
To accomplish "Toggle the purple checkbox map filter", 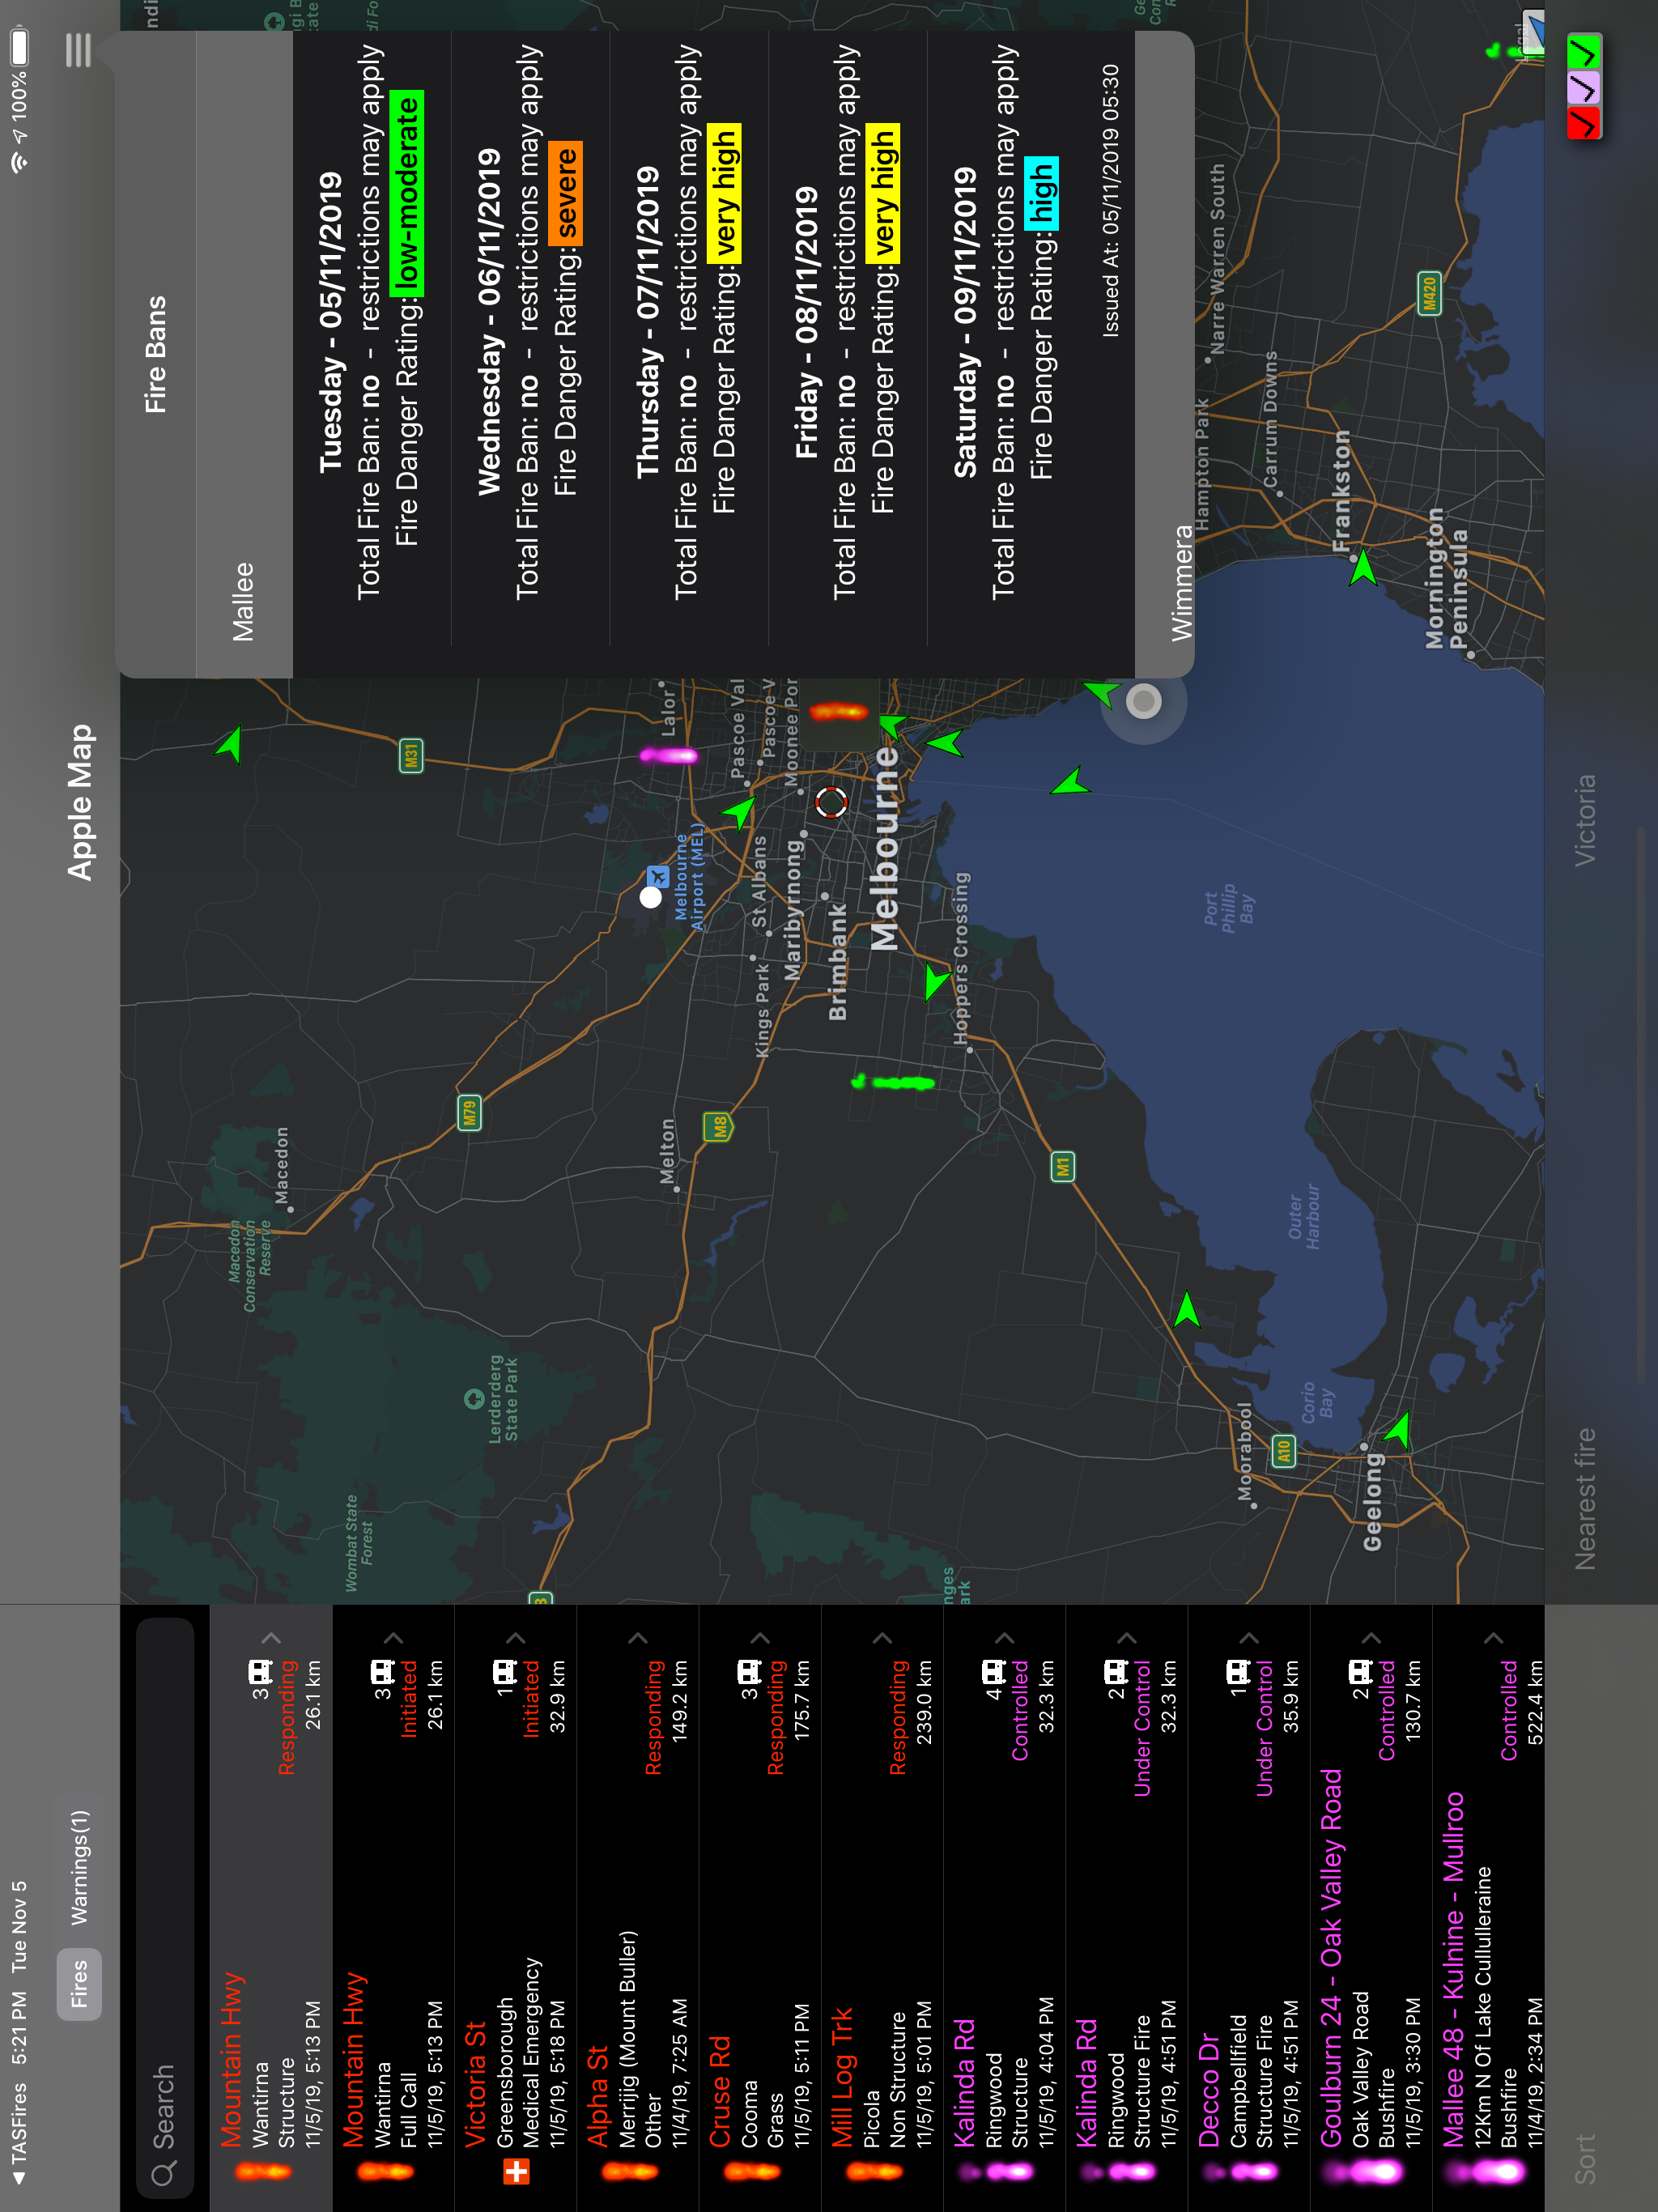I will pyautogui.click(x=1584, y=87).
